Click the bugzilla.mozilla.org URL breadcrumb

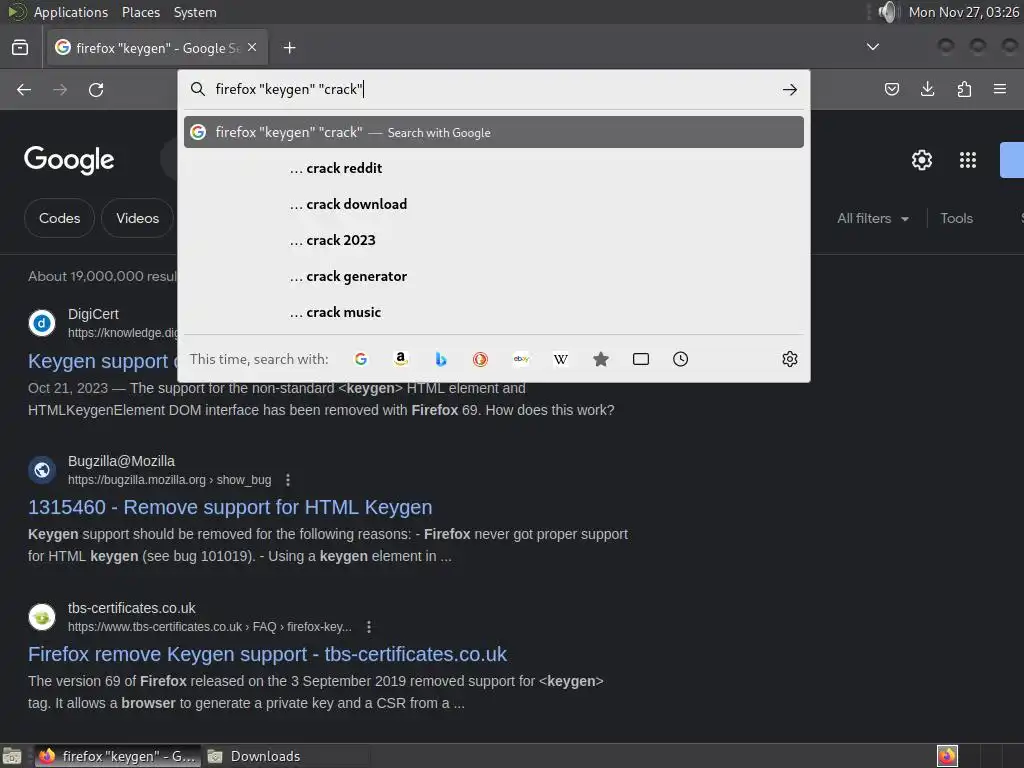coord(170,480)
